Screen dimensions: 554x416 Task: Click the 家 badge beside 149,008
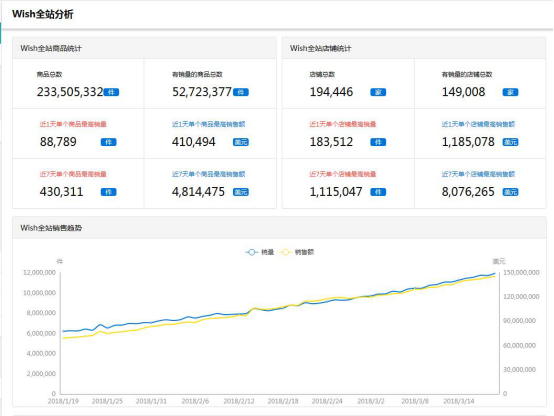tap(510, 92)
